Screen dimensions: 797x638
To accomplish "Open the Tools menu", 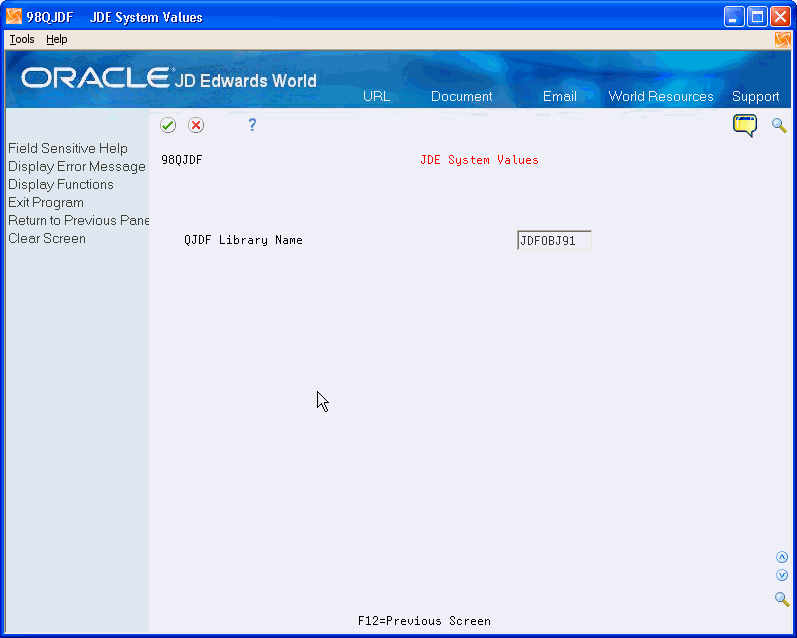I will 22,39.
